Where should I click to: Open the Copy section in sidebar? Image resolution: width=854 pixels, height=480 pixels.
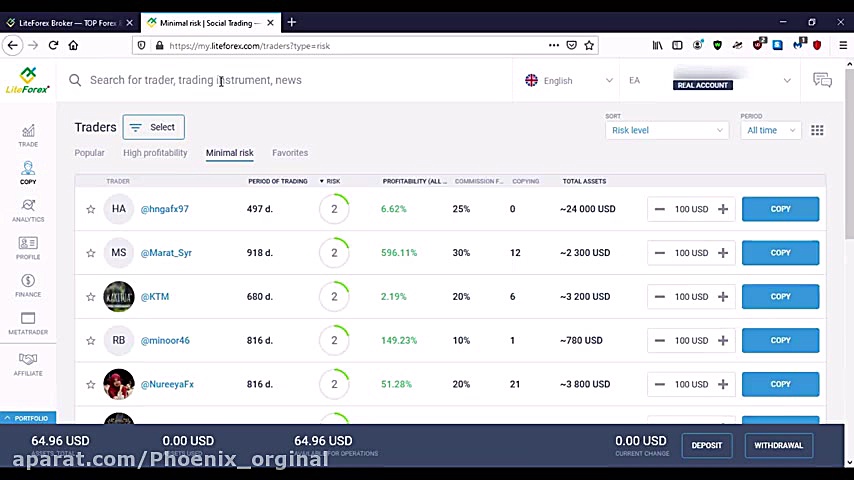[x=28, y=173]
